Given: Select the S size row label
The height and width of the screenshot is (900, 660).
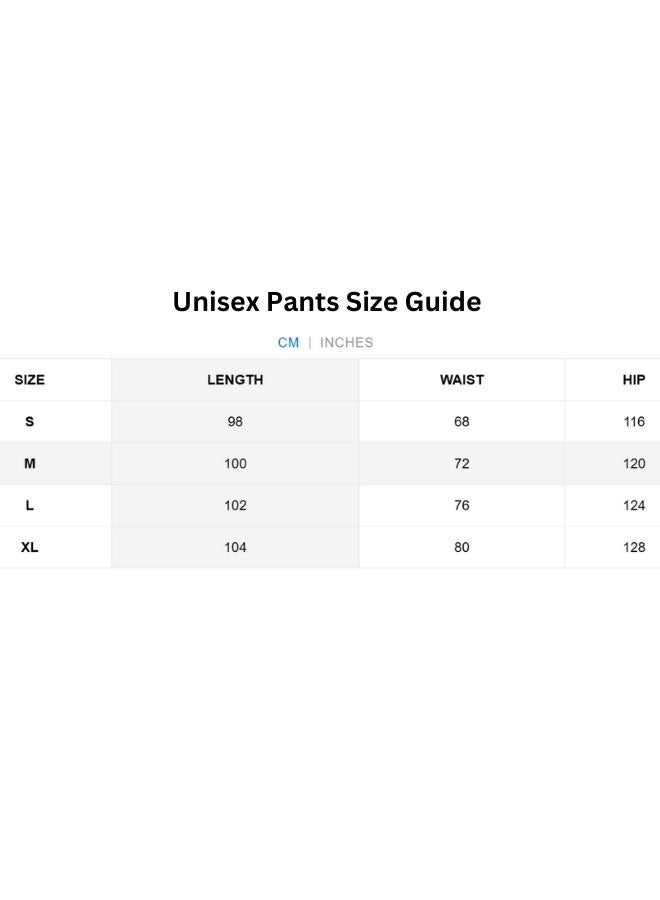Looking at the screenshot, I should pyautogui.click(x=29, y=422).
